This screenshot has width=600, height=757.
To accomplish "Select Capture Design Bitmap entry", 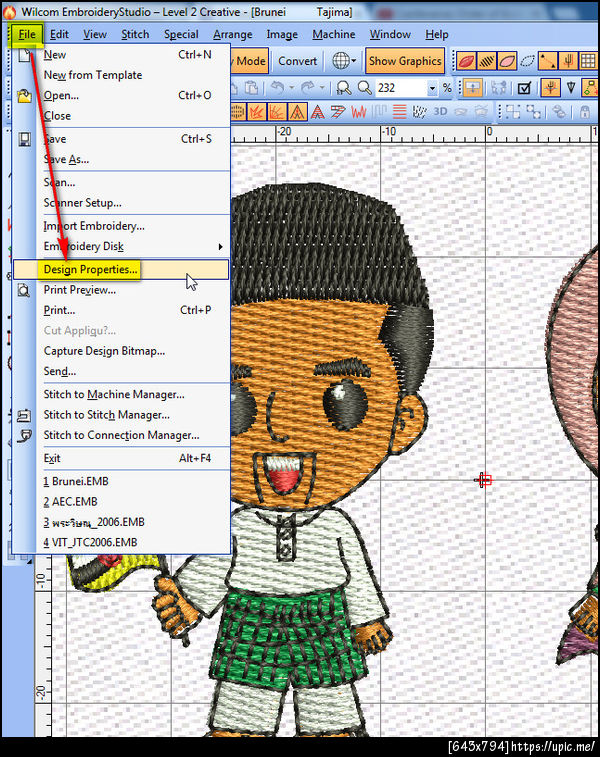I will [x=121, y=351].
